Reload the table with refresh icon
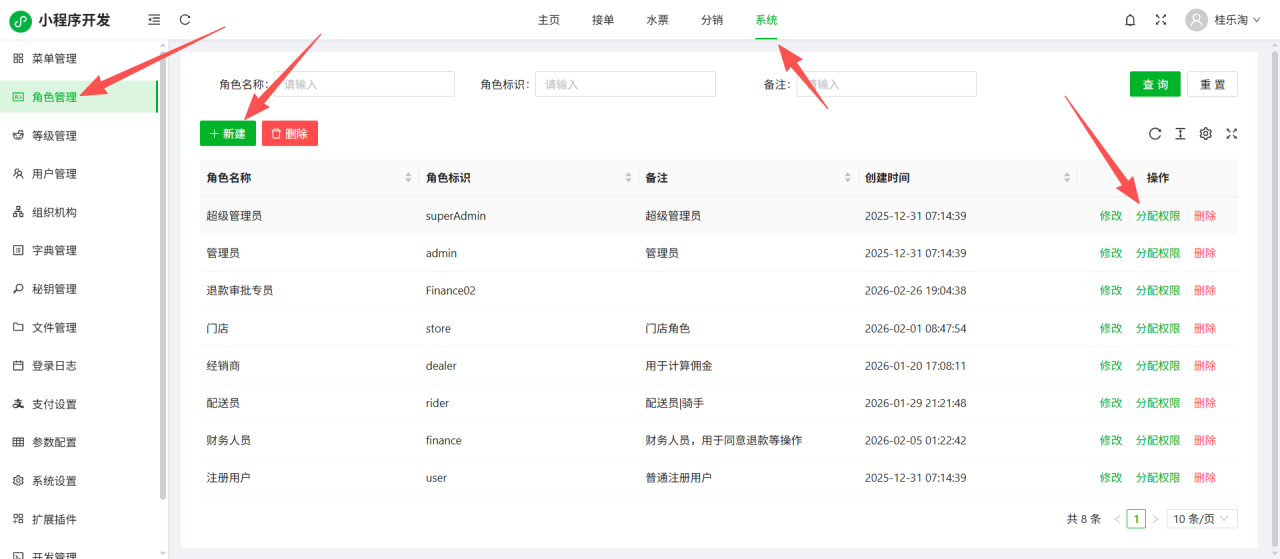 click(1155, 134)
